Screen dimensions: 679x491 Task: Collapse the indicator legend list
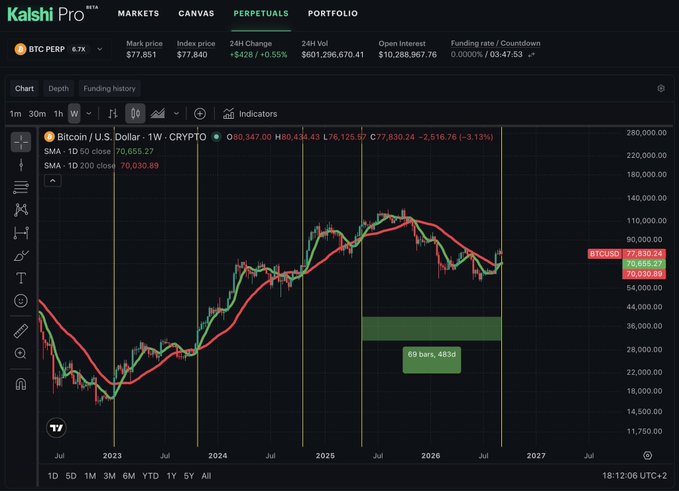(x=52, y=181)
